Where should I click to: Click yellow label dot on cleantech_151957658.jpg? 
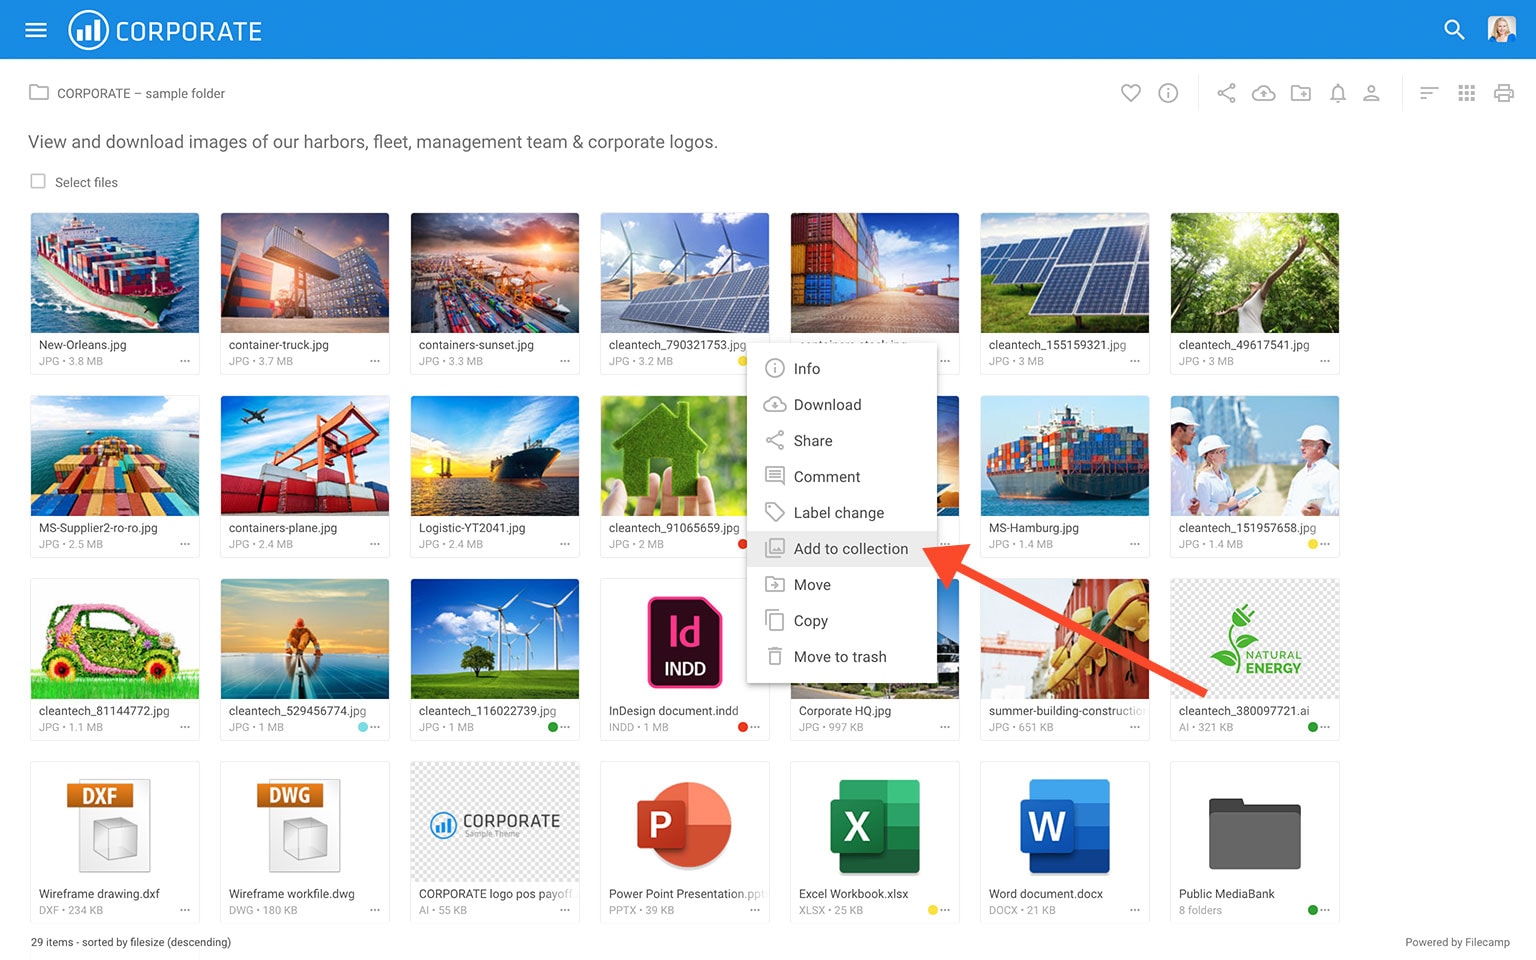tap(1313, 544)
